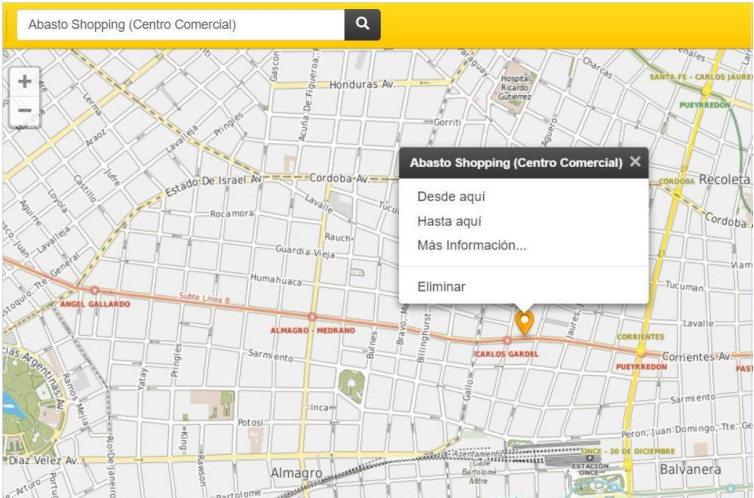
Task: Click the "Recoleta" neighborhood label
Action: click(724, 180)
